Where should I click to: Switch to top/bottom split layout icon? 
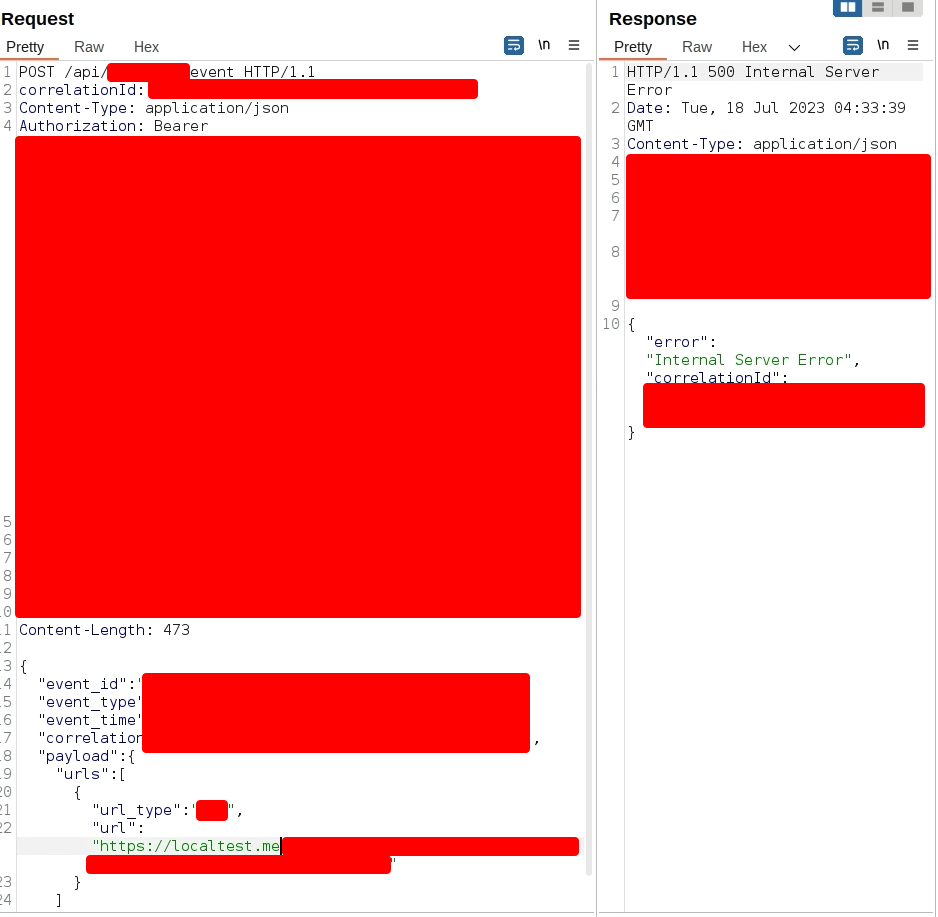click(x=877, y=8)
